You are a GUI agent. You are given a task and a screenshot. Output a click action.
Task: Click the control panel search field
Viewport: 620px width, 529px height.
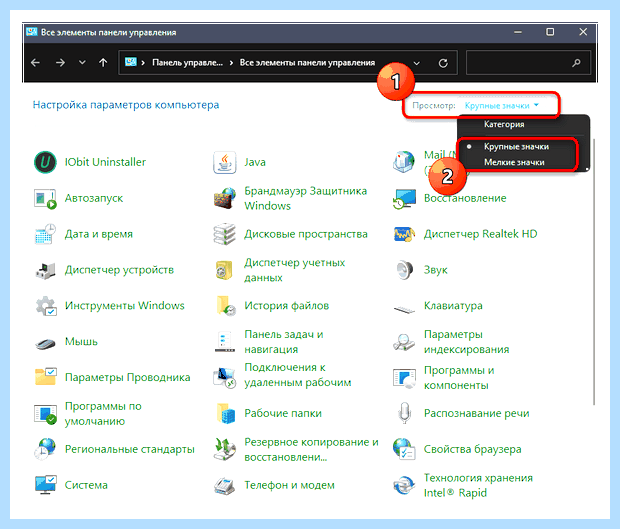(x=528, y=62)
